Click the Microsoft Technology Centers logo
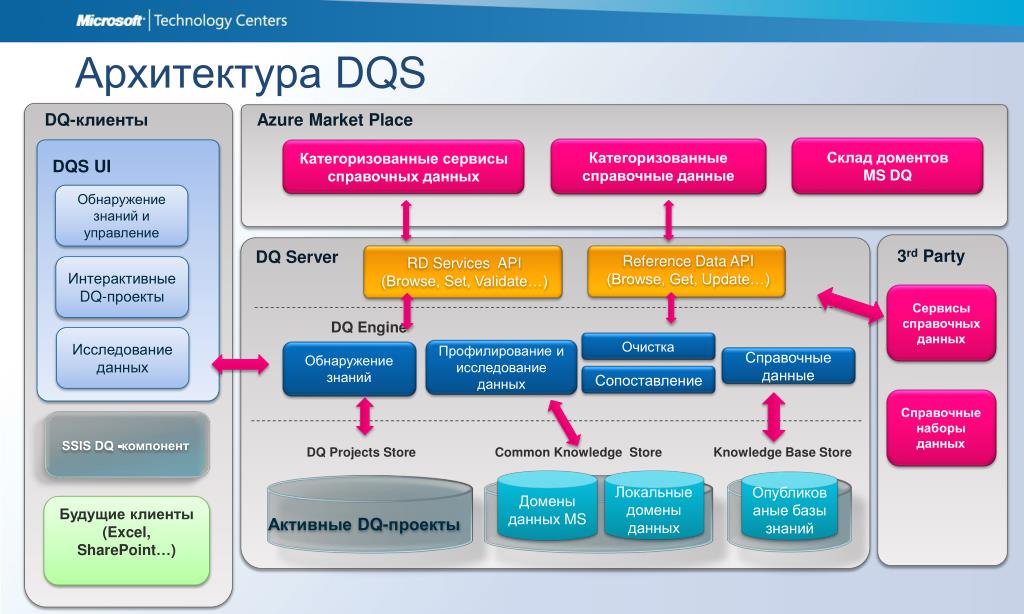Screen dimensions: 1024x614 pyautogui.click(x=182, y=20)
